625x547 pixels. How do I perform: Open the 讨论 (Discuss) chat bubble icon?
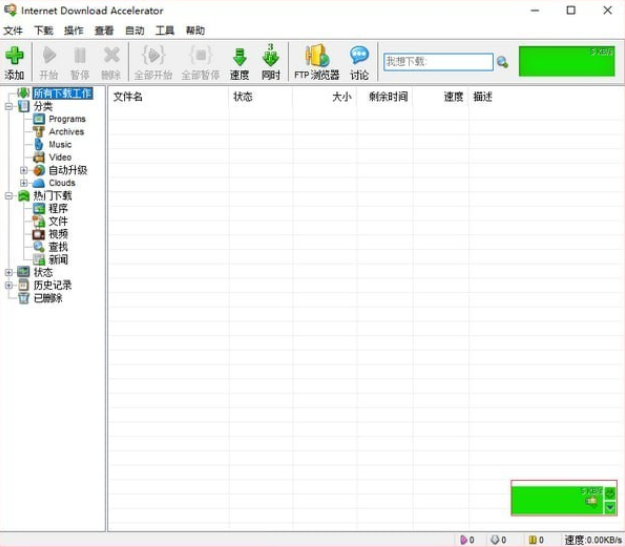(x=359, y=62)
